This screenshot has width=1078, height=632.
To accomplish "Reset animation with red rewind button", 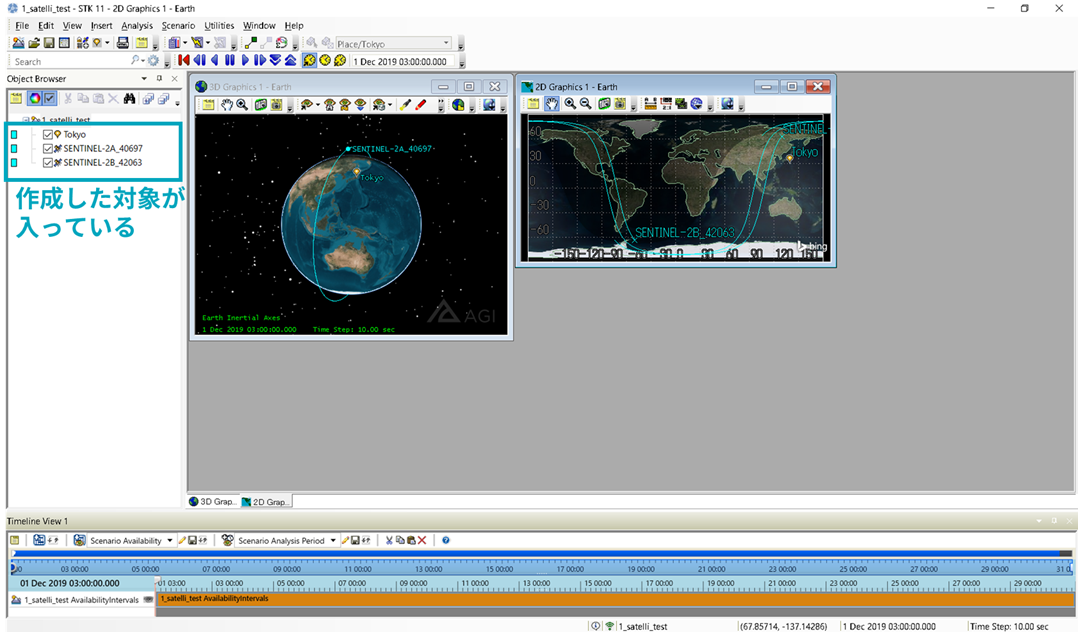I will [x=184, y=61].
